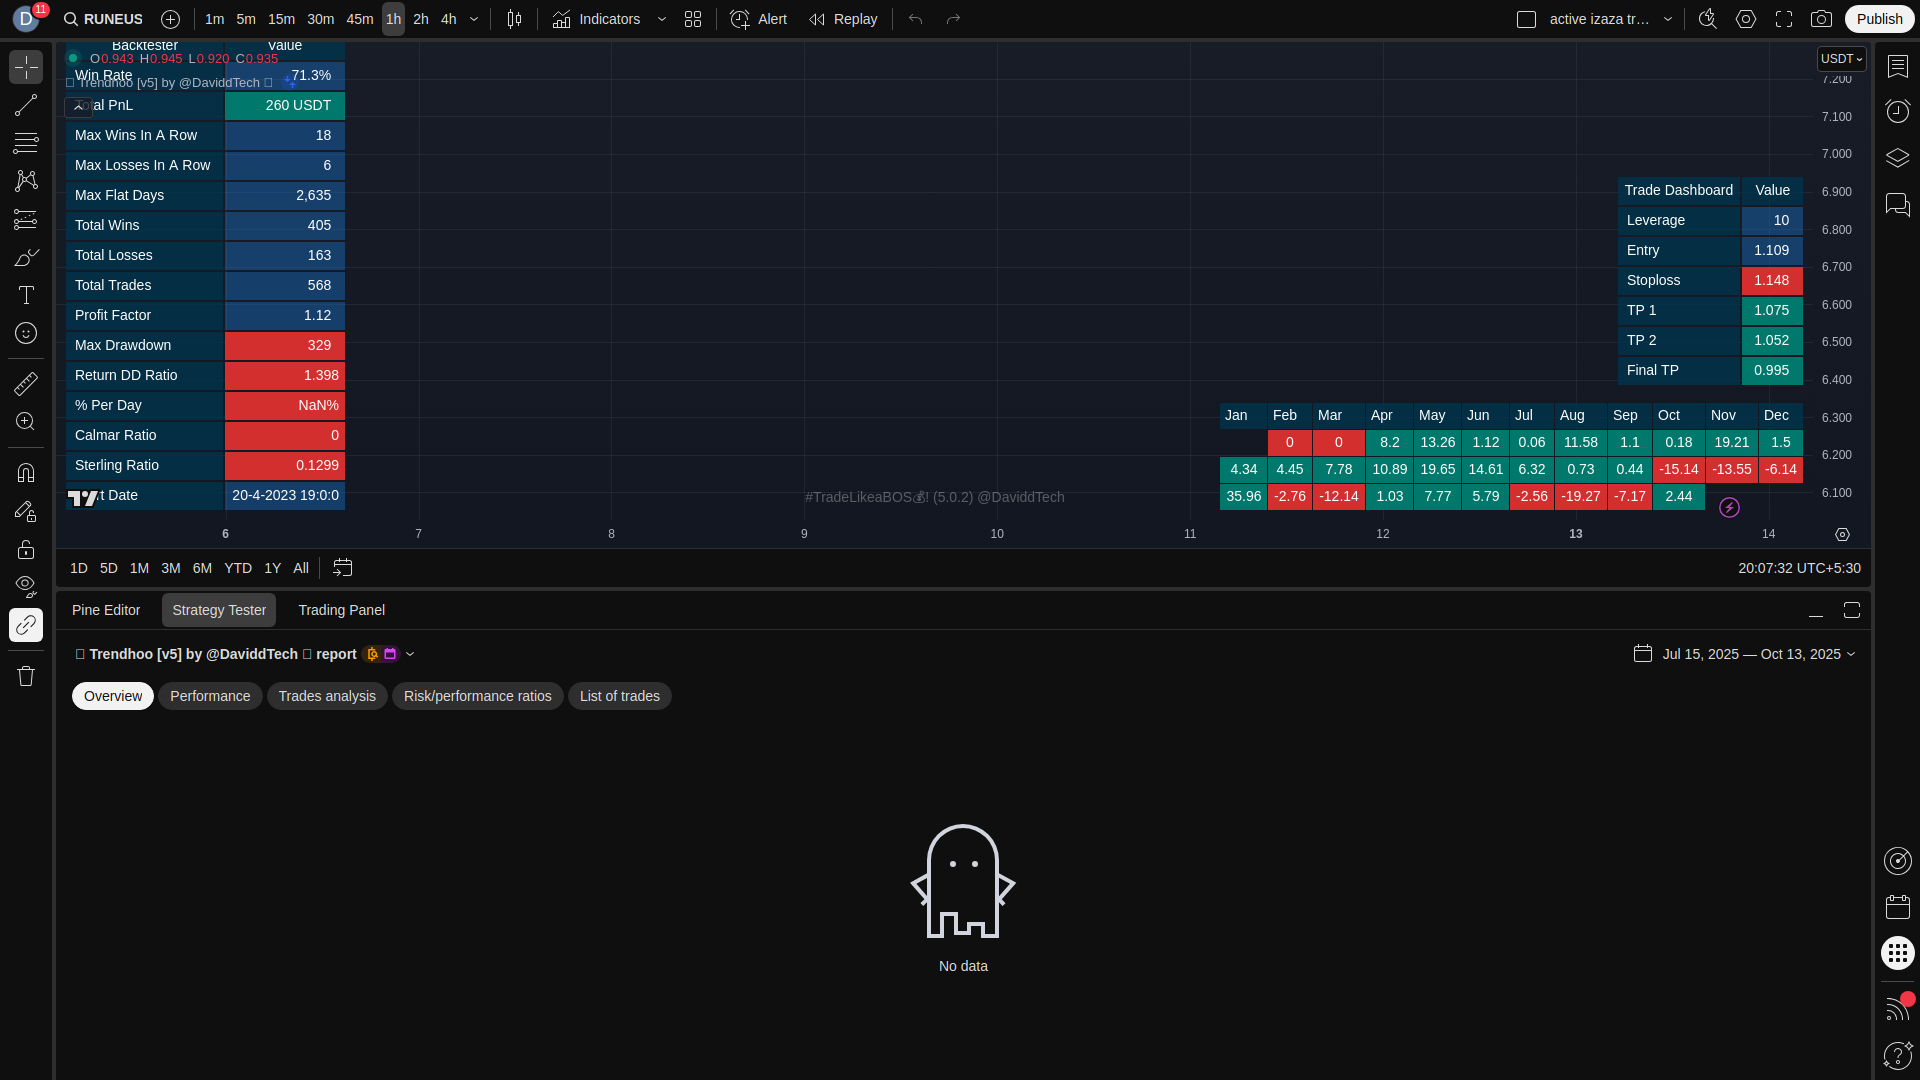The image size is (1920, 1080).
Task: Select the Text annotation tool
Action: tap(26, 295)
